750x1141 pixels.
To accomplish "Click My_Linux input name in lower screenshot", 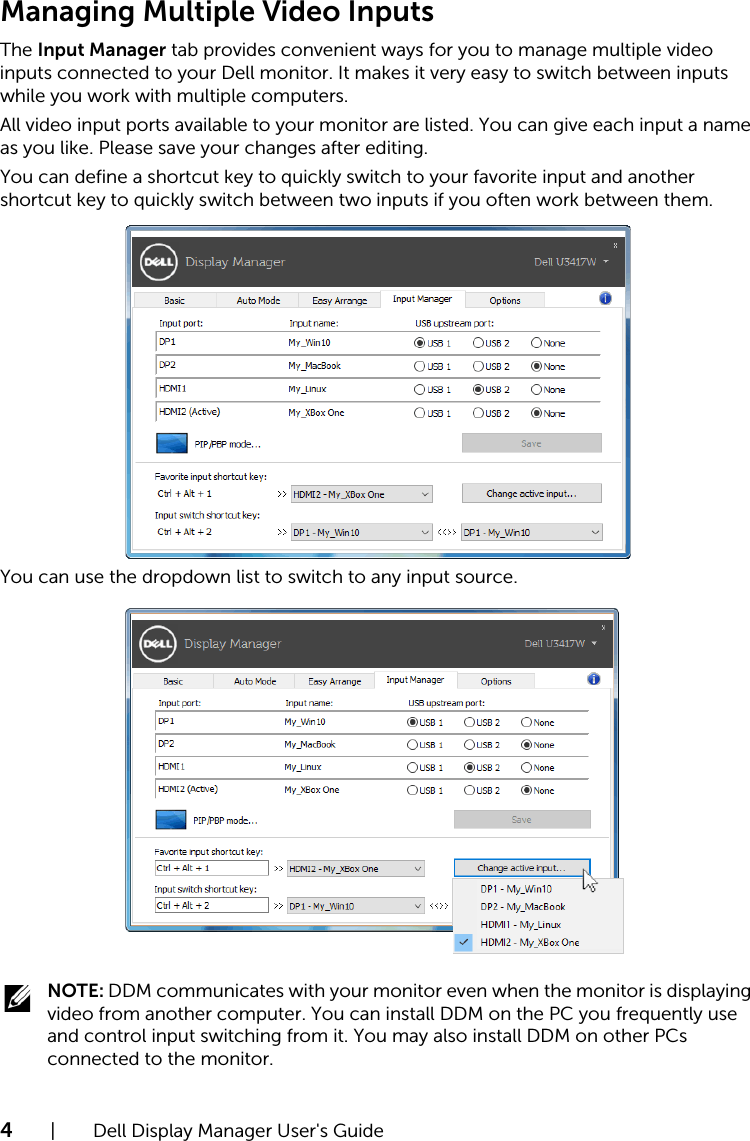I will tap(303, 767).
